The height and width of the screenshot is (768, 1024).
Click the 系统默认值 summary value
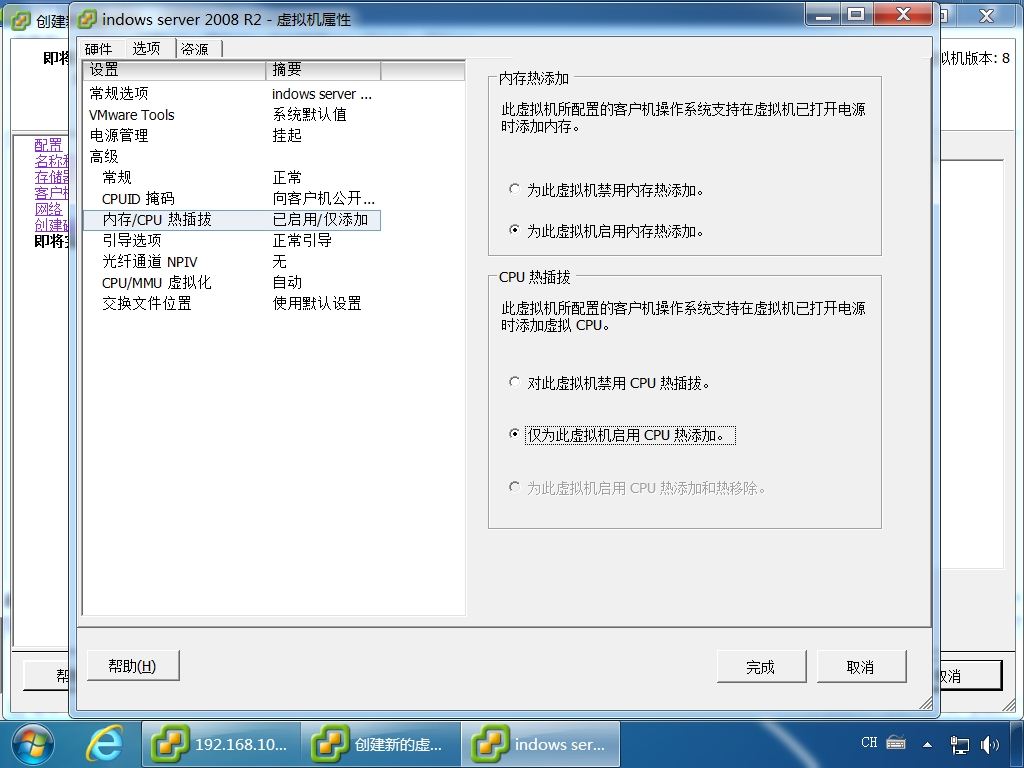point(310,115)
